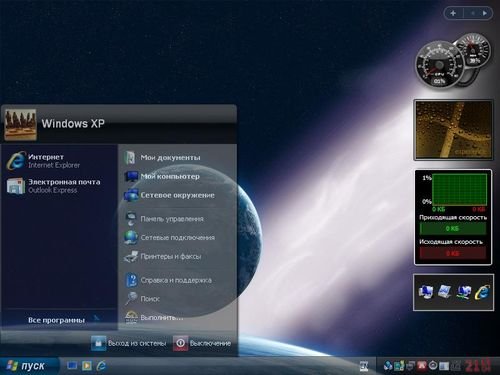Open Справка и поддержка

[x=168, y=280]
